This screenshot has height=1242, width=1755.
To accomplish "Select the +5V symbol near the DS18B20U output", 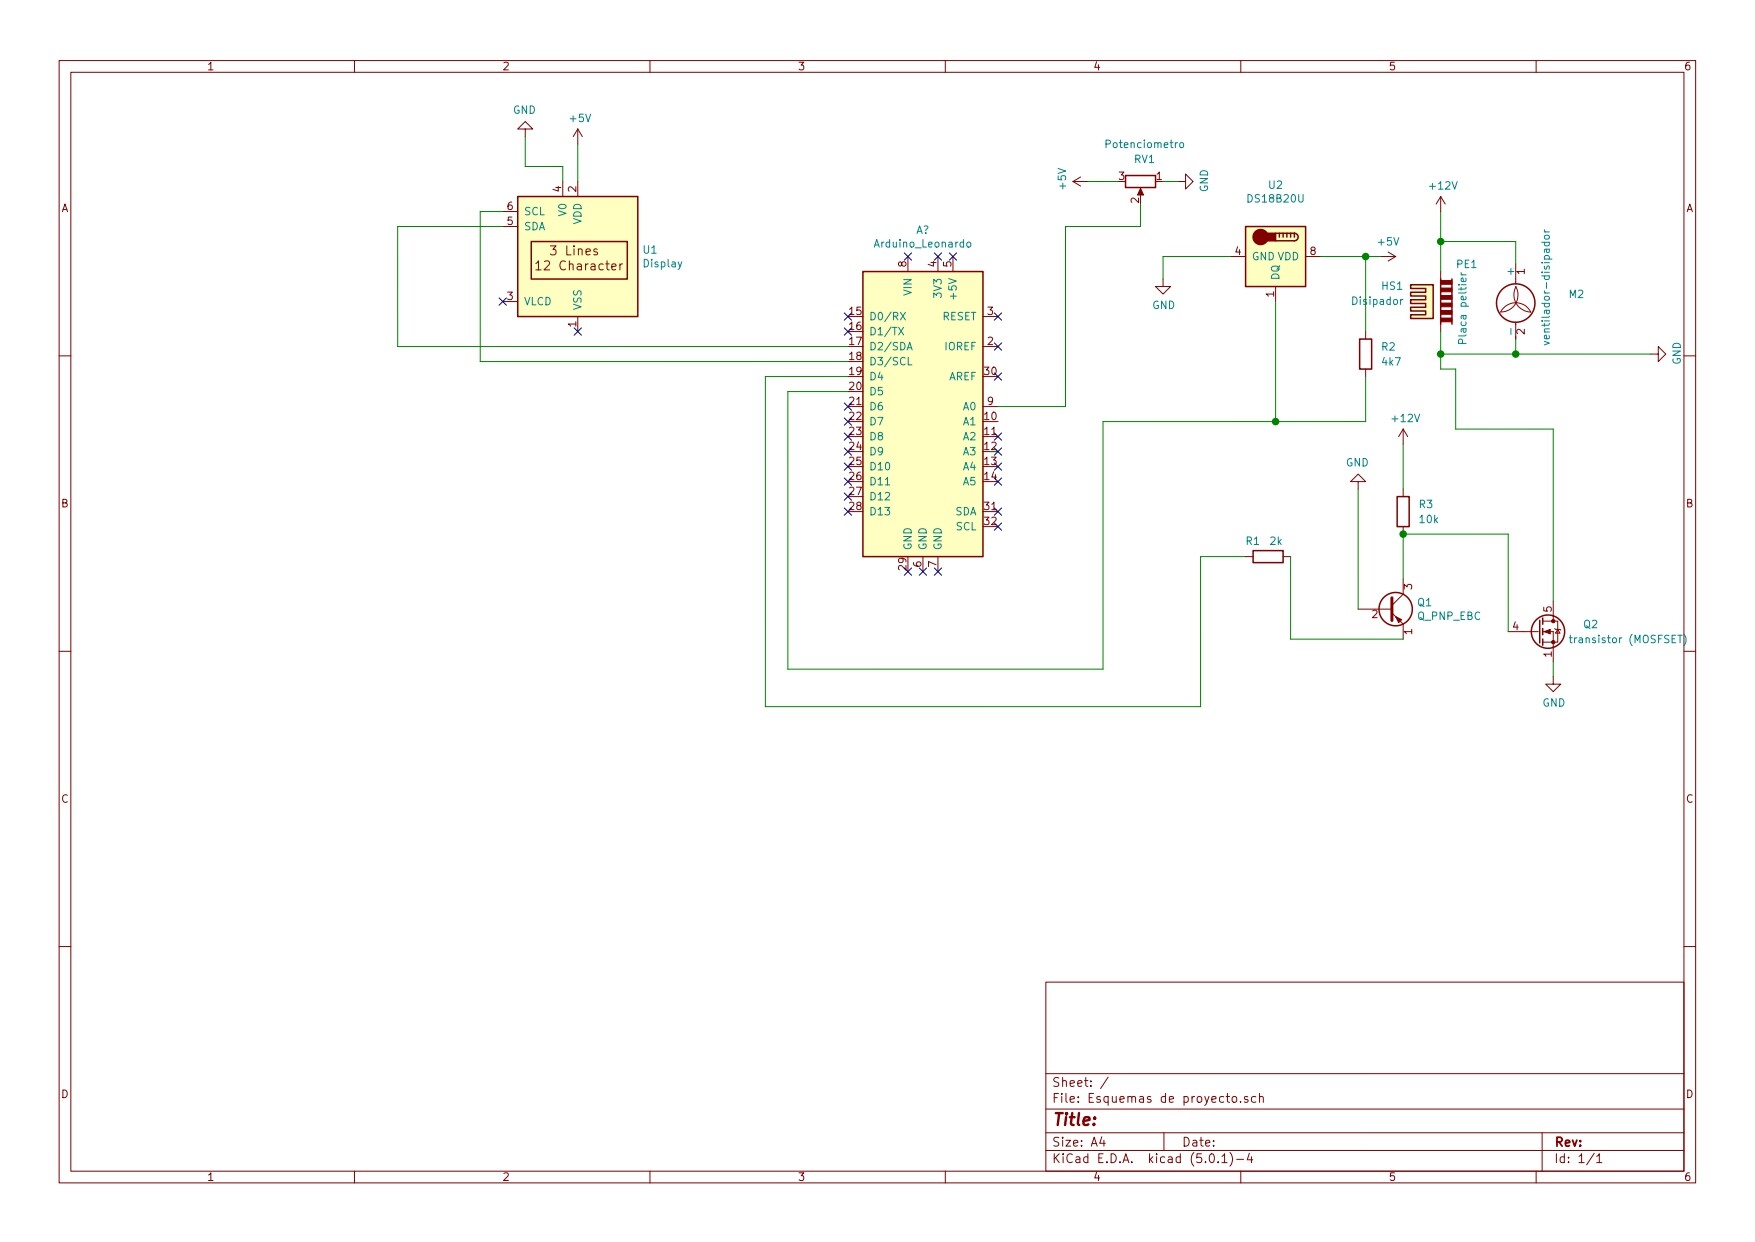I will pyautogui.click(x=1388, y=241).
